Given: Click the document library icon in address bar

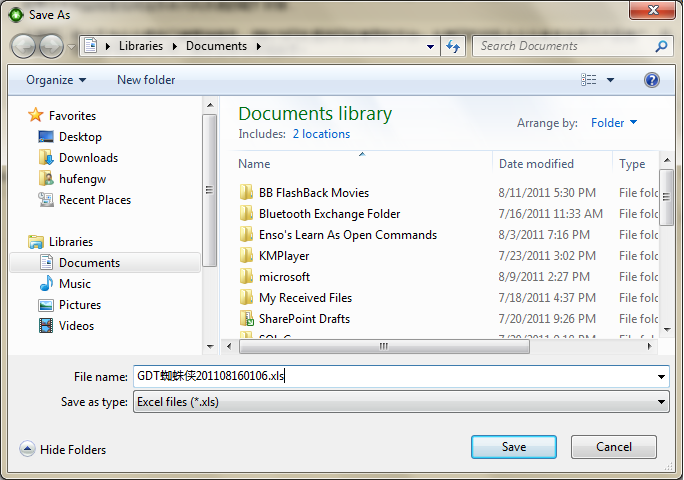Looking at the screenshot, I should 91,45.
